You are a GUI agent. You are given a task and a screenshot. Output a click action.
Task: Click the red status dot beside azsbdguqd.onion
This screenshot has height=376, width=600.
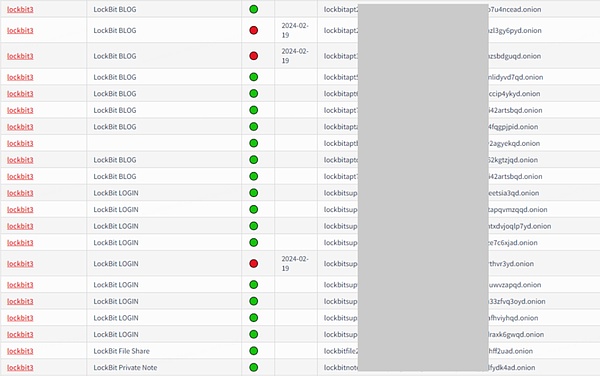pos(253,56)
